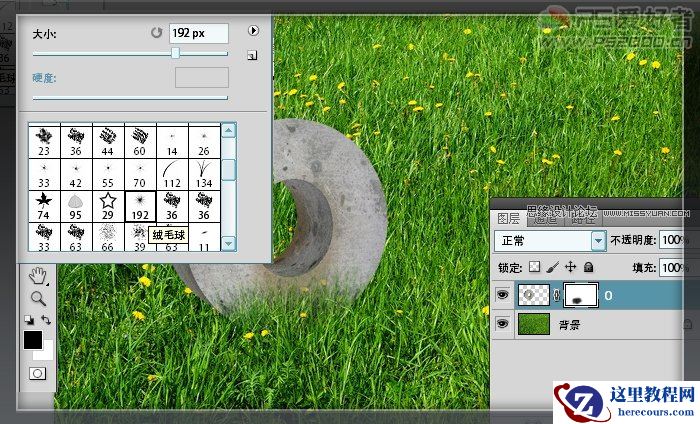Image resolution: width=700 pixels, height=424 pixels.
Task: Open the white background color picker
Action: (47, 352)
